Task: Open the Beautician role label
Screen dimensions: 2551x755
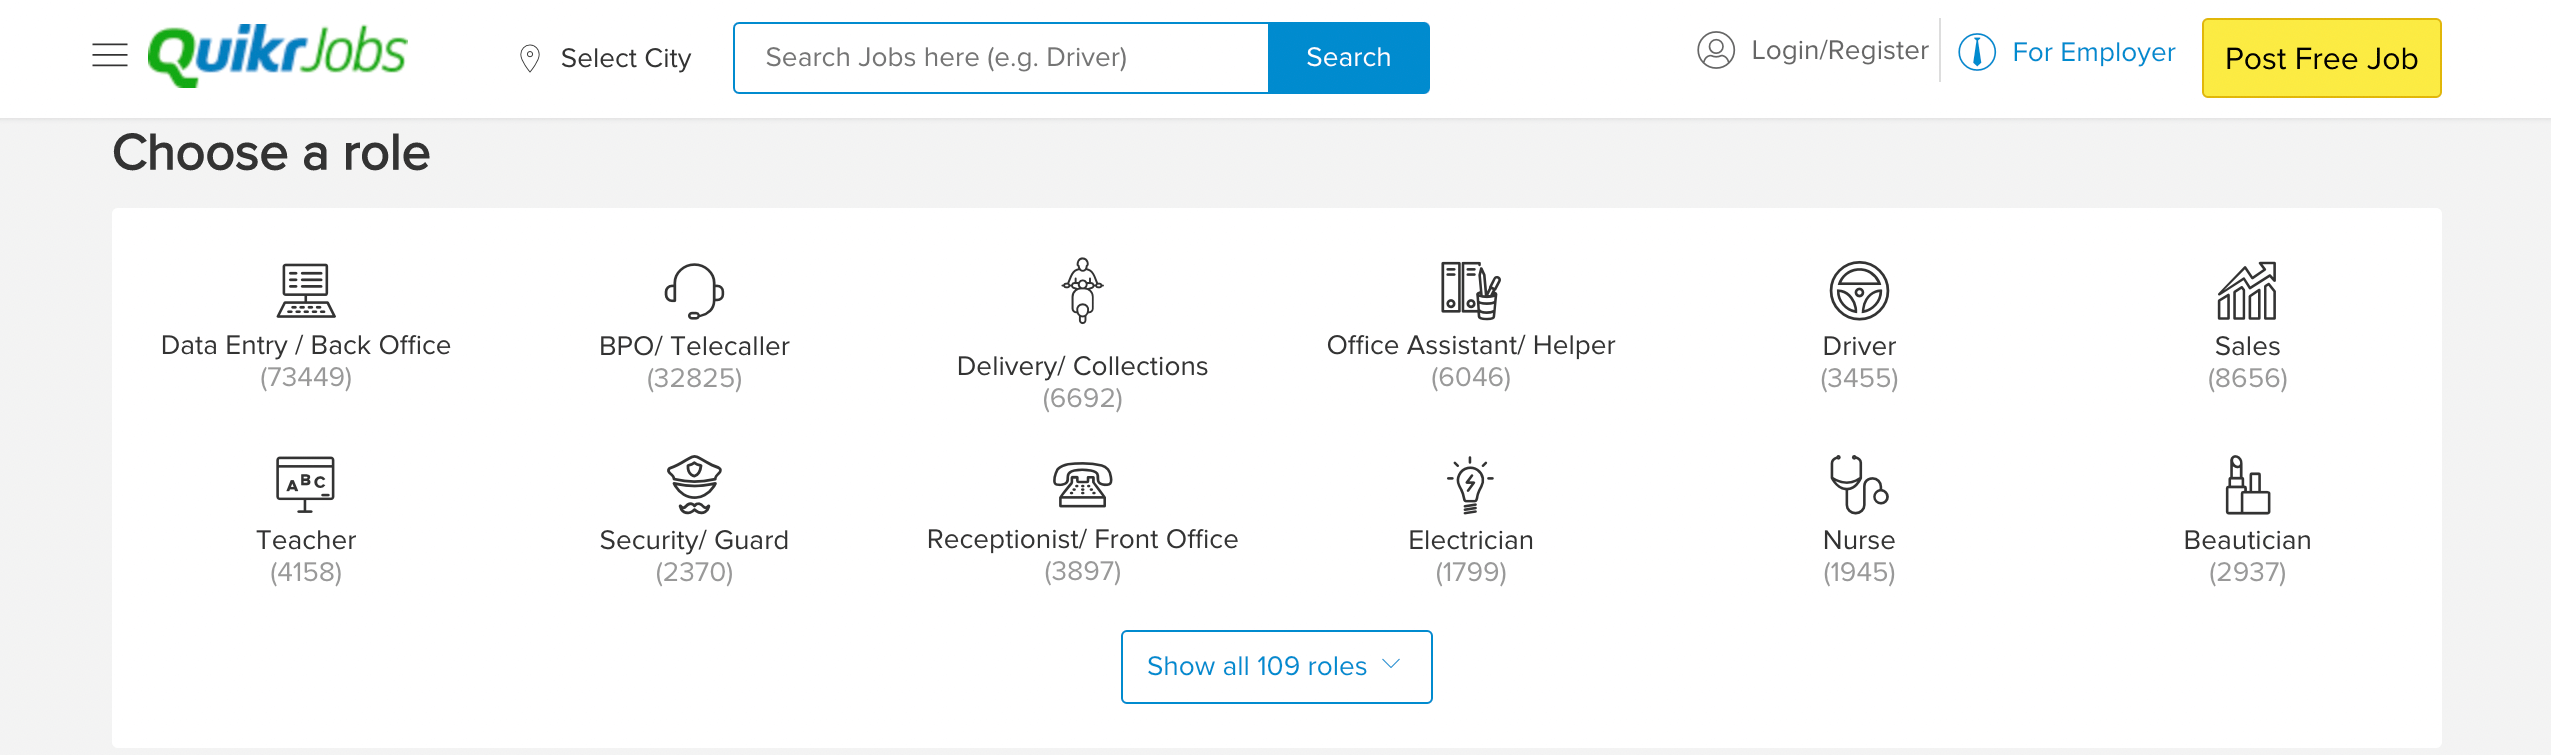Action: coord(2247,540)
